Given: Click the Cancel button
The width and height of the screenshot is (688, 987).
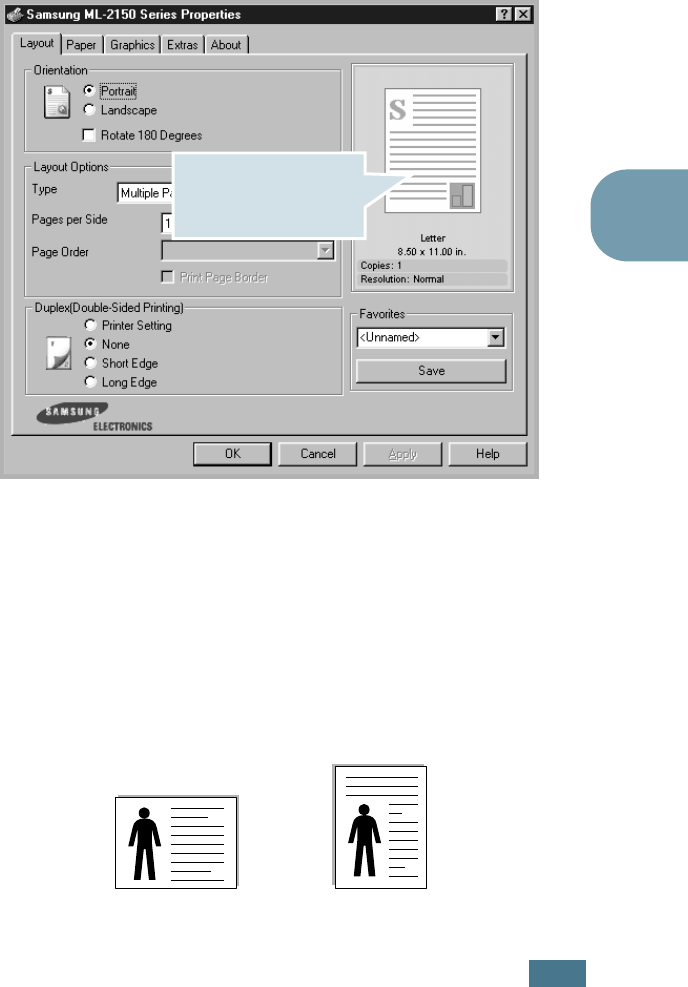Looking at the screenshot, I should pyautogui.click(x=318, y=454).
